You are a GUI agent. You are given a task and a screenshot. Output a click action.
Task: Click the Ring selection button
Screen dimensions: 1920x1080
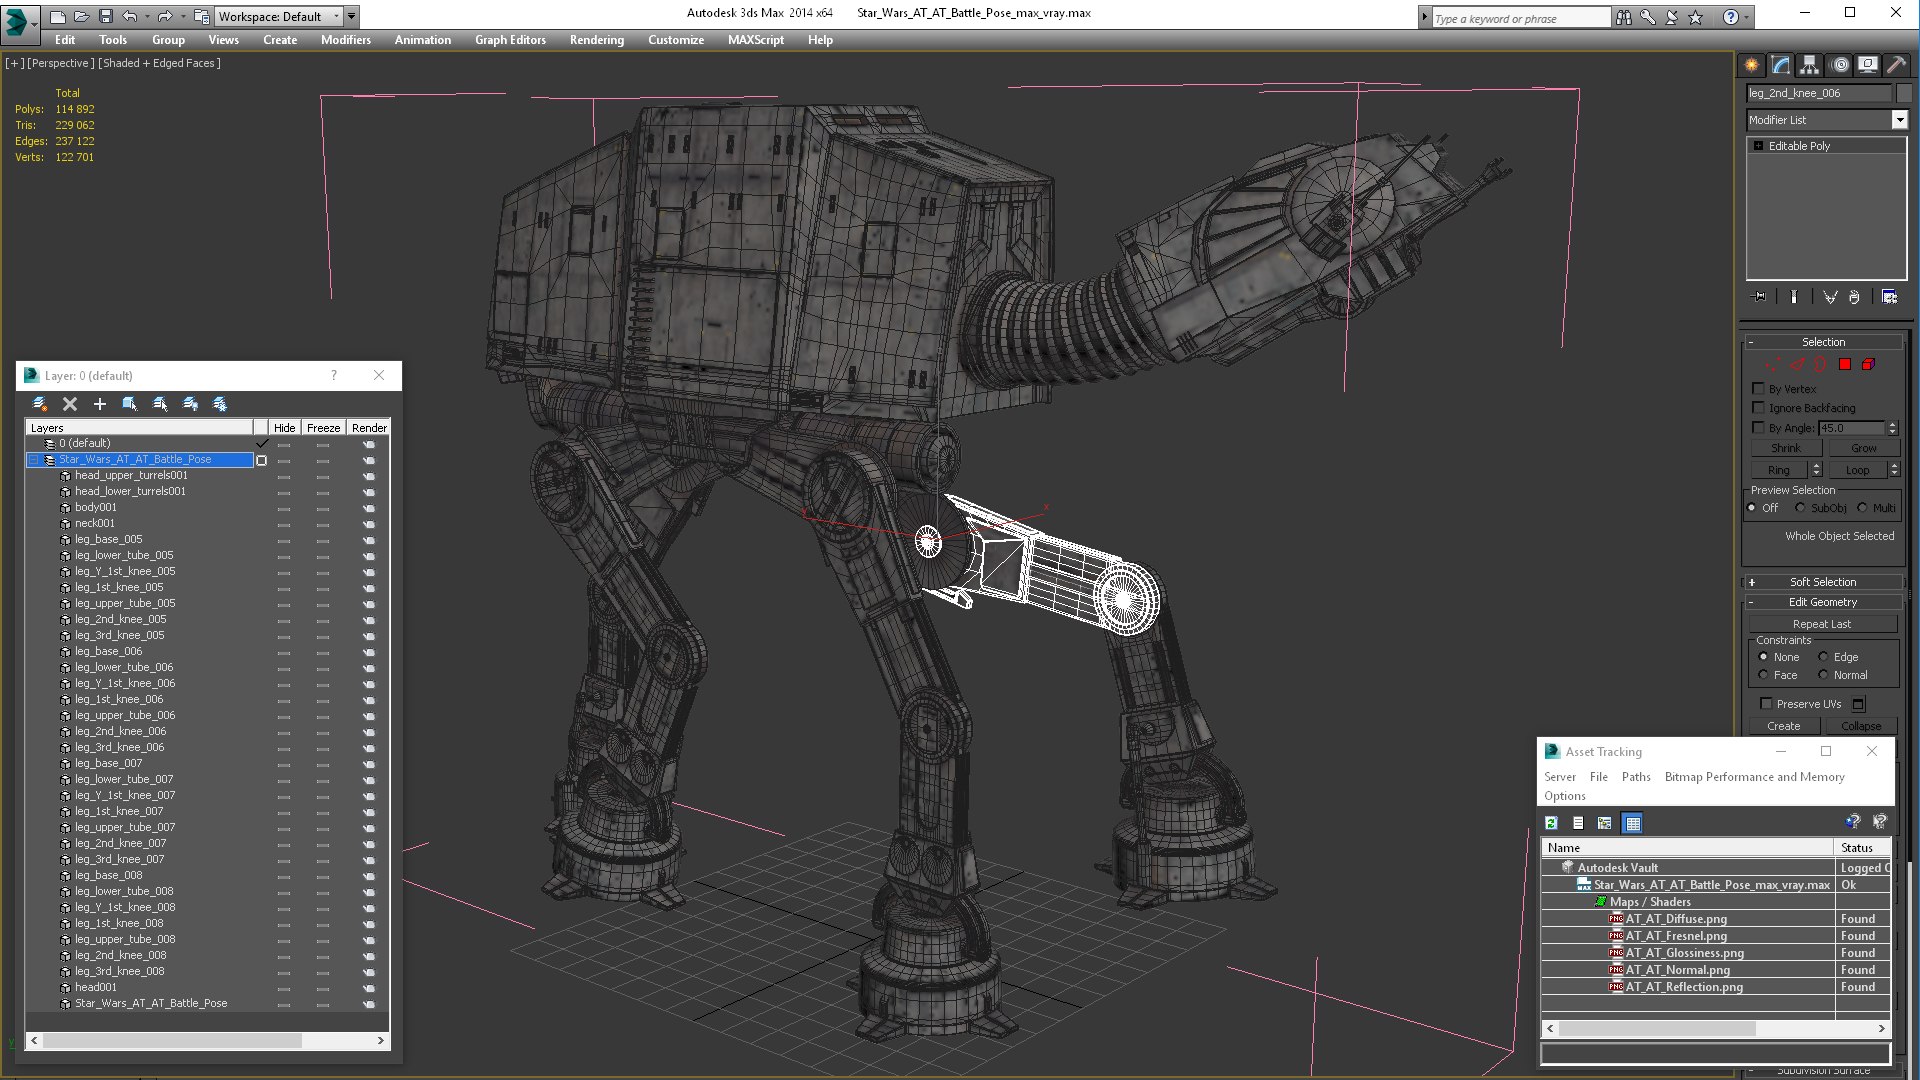click(x=1779, y=470)
